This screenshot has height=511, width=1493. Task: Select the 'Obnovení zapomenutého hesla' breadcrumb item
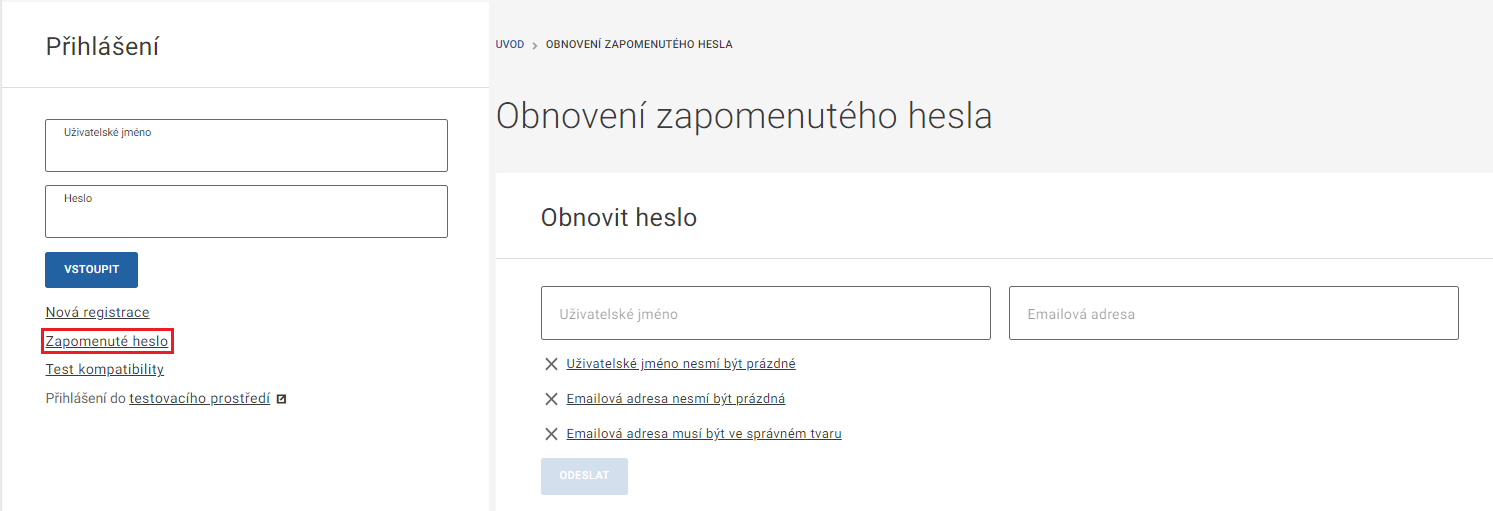639,45
